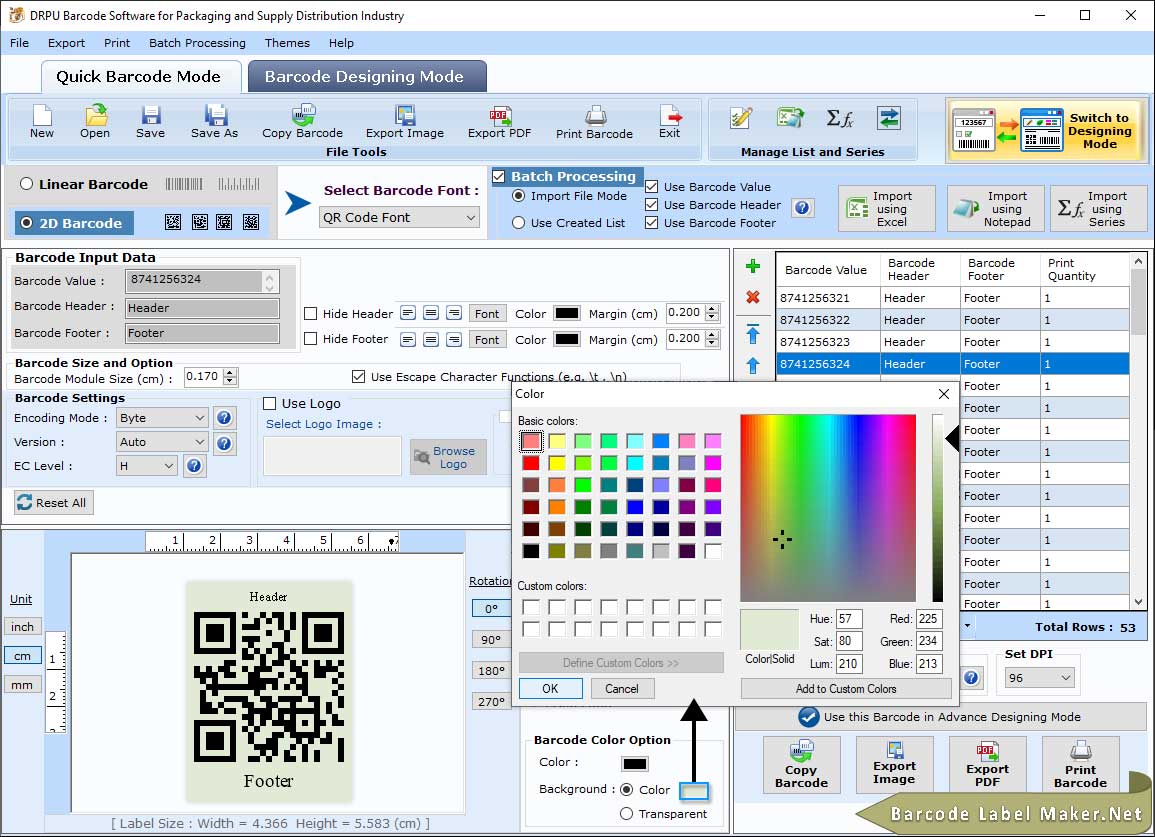Viewport: 1155px width, 837px height.
Task: Click Export PDF in File Tools toolbar
Action: 499,121
